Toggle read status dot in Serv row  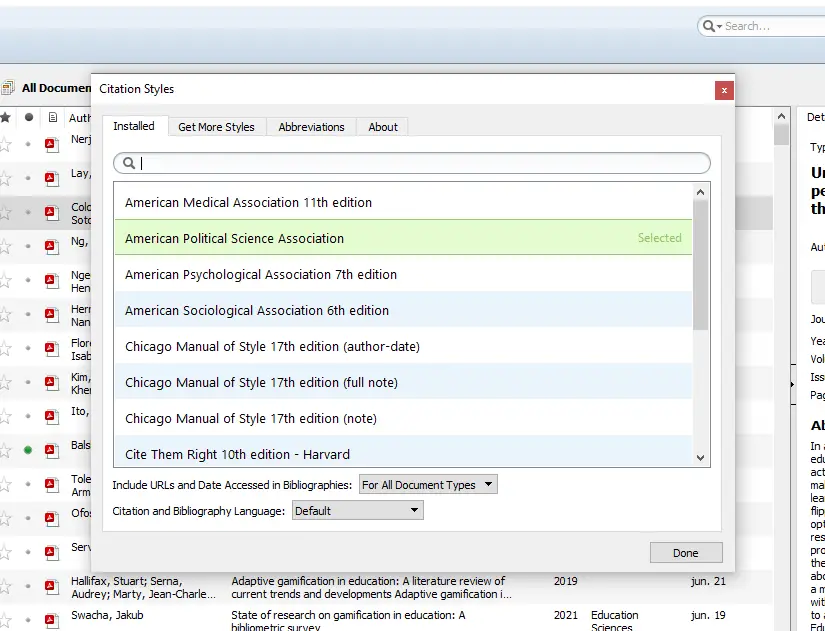point(28,552)
